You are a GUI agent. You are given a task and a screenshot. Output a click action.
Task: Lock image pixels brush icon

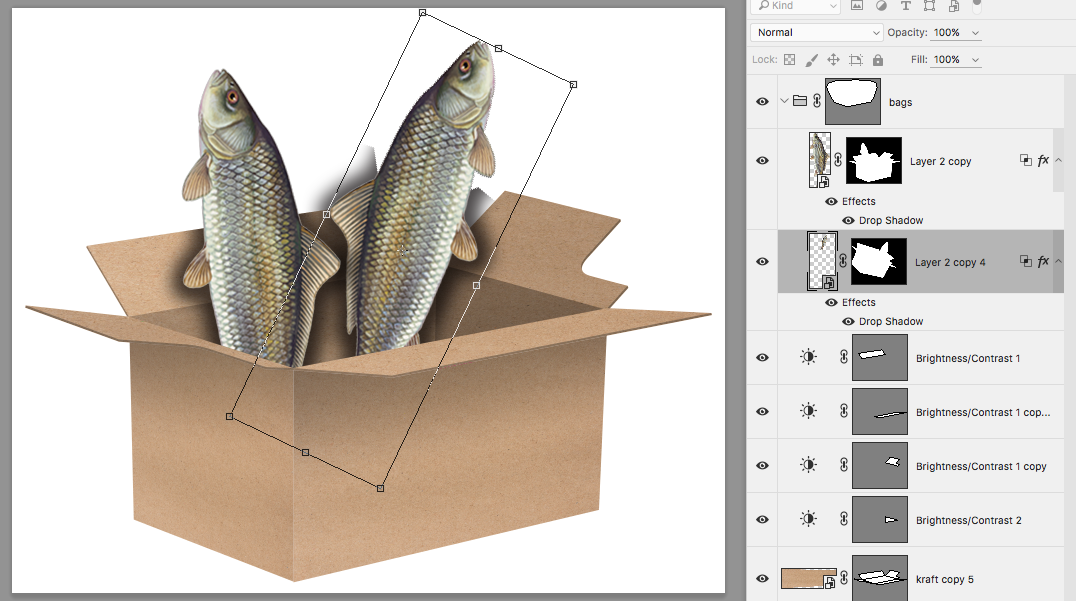[x=812, y=60]
